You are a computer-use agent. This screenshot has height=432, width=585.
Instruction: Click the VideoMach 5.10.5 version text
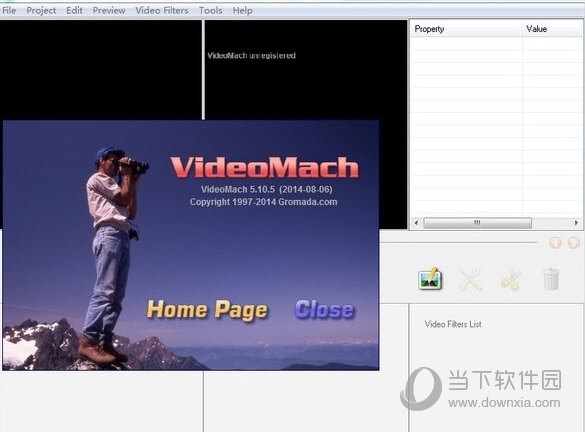coord(266,189)
